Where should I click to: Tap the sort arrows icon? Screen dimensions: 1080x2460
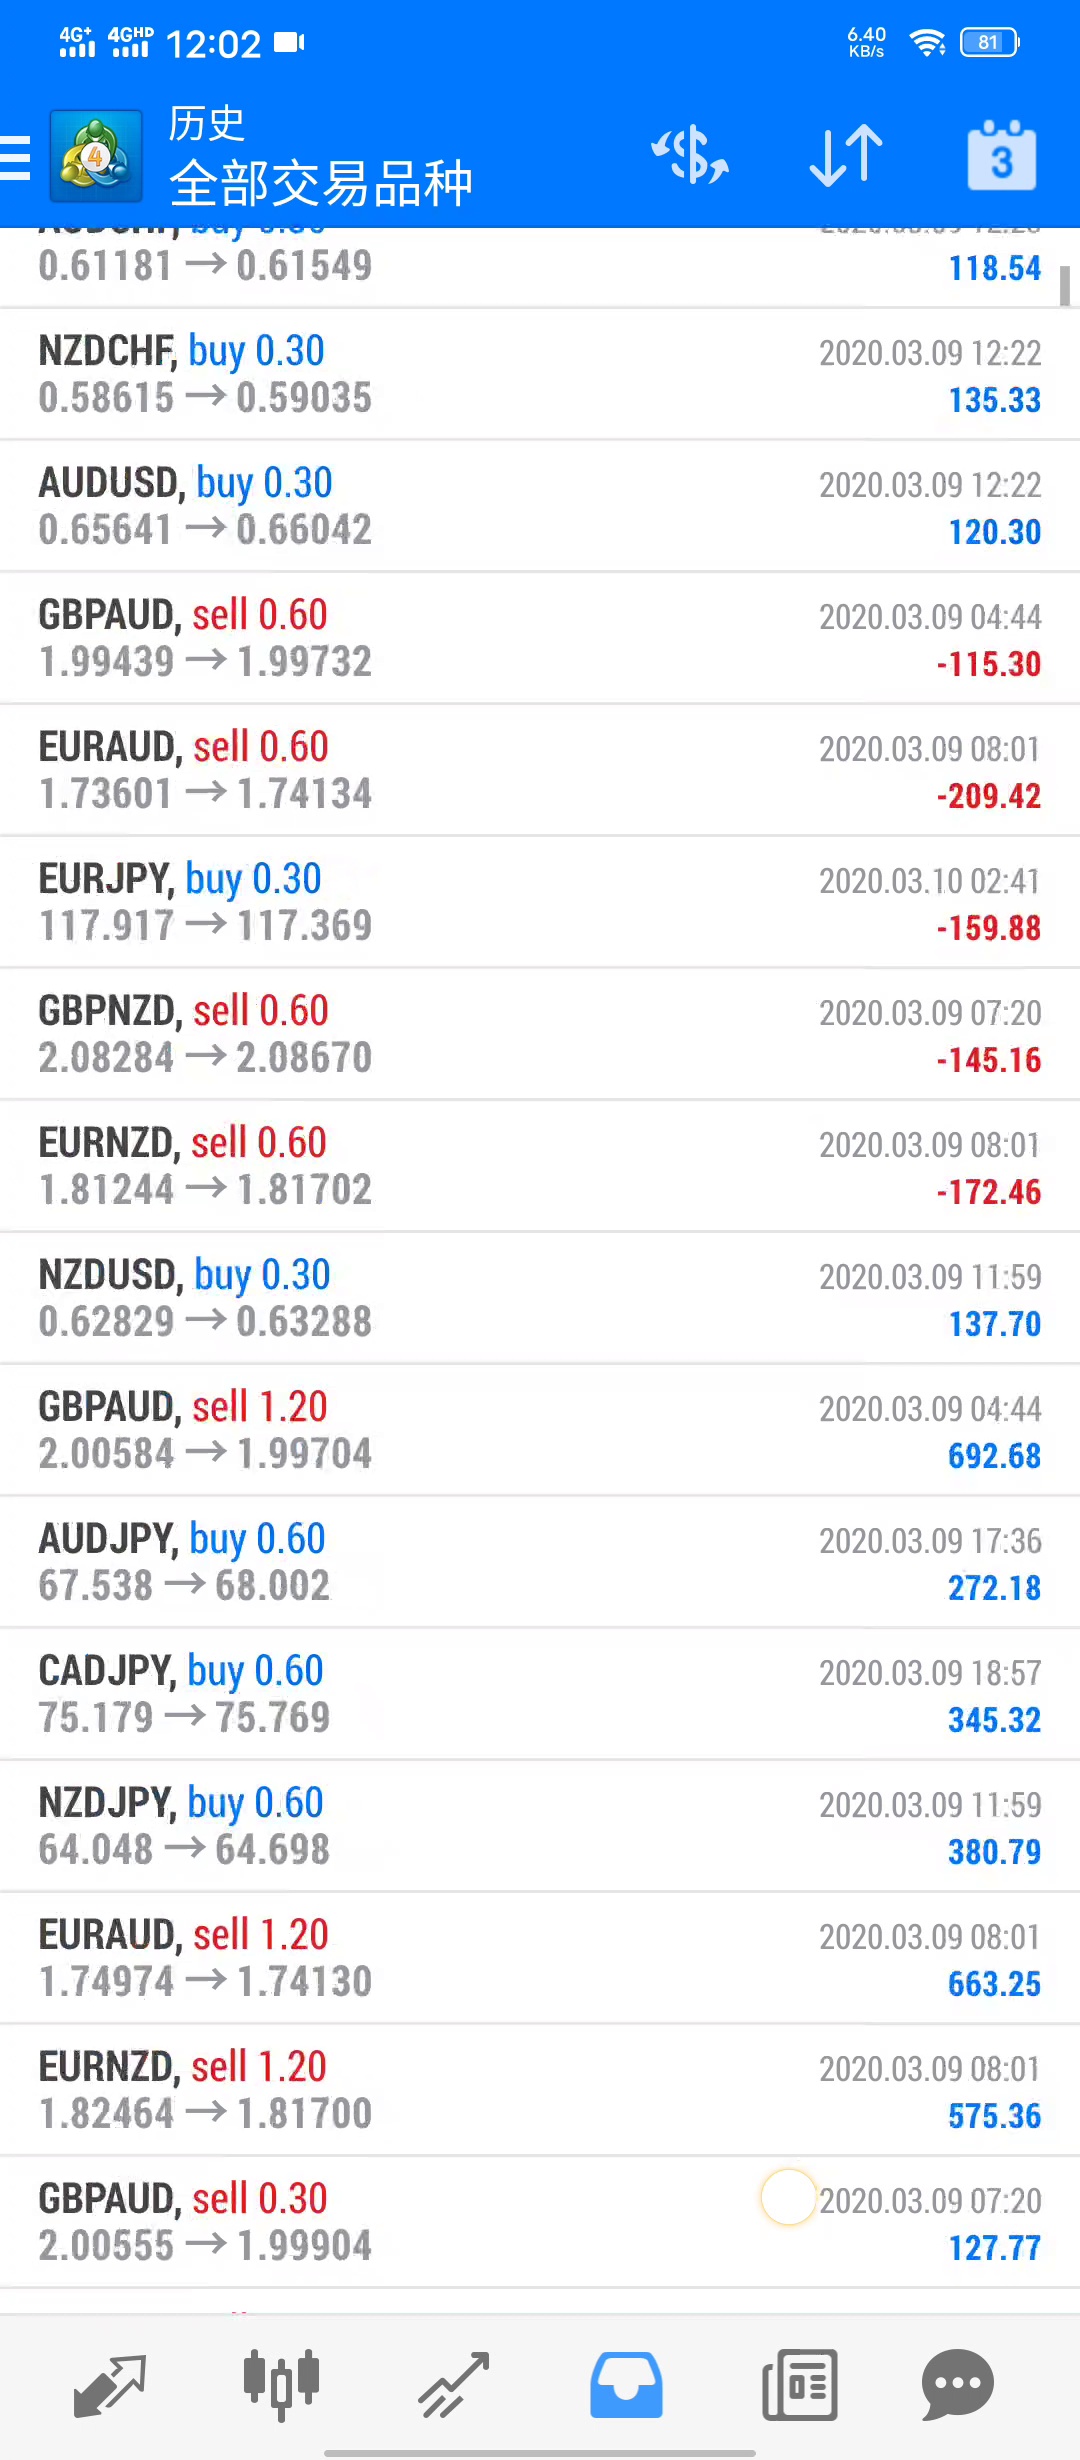[x=846, y=156]
